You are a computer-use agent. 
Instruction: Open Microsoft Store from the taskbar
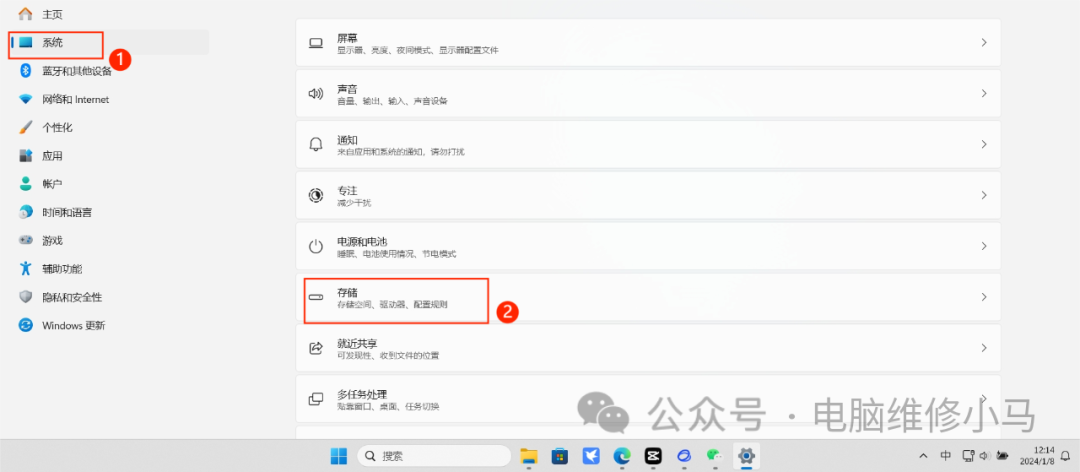[559, 455]
